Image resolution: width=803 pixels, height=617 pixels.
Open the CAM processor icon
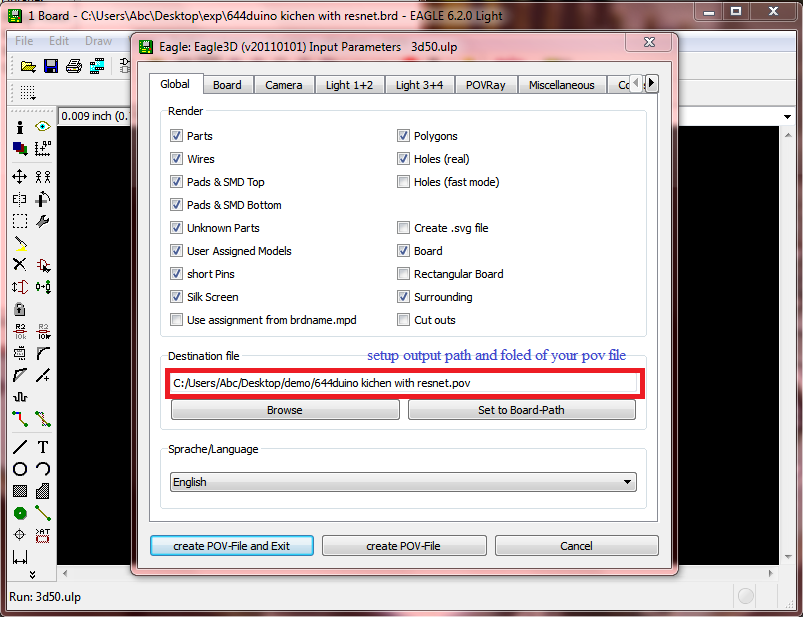[97, 66]
